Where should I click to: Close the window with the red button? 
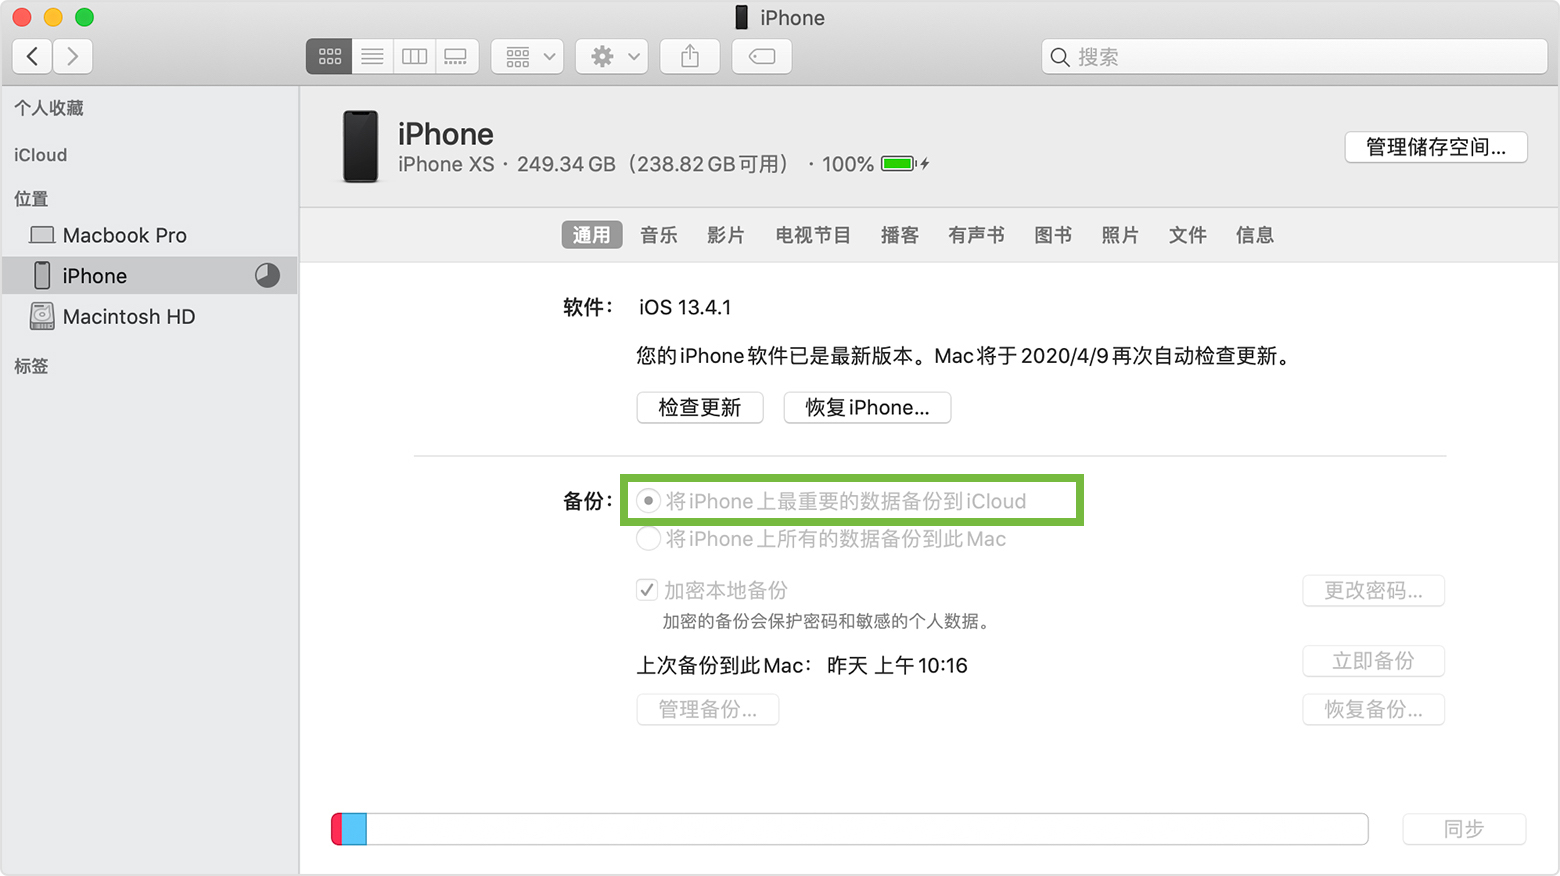coord(21,17)
